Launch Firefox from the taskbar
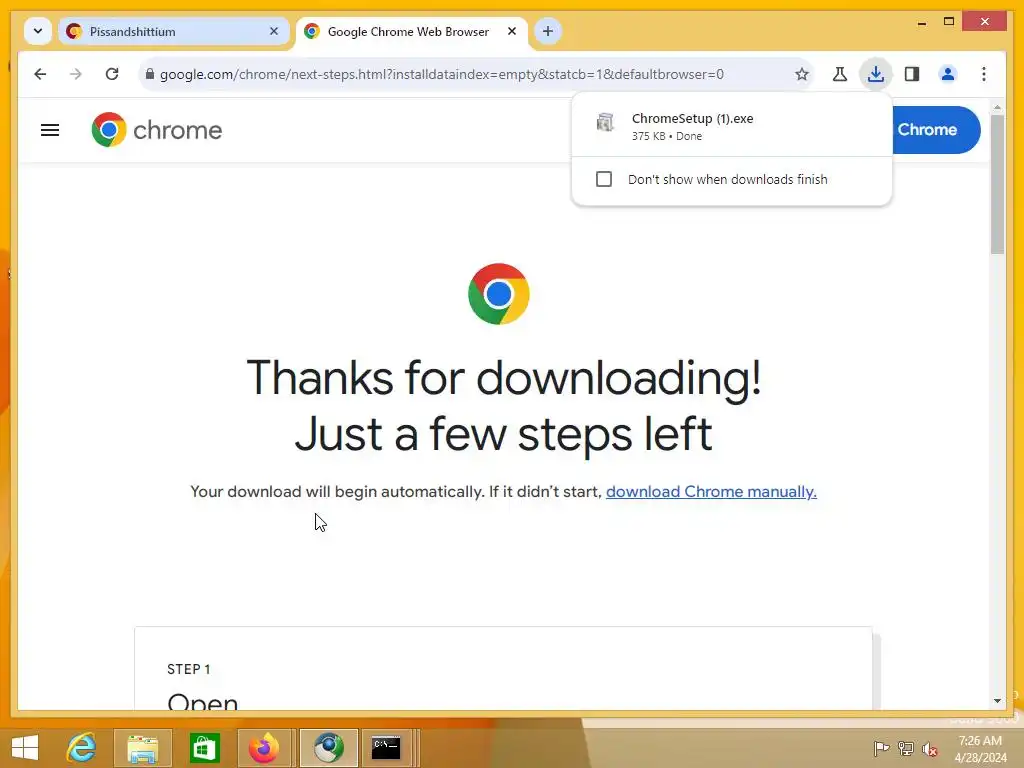The width and height of the screenshot is (1024, 768). [x=264, y=748]
